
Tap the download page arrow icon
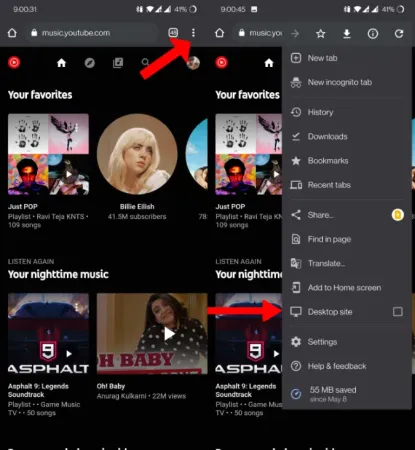tap(347, 33)
